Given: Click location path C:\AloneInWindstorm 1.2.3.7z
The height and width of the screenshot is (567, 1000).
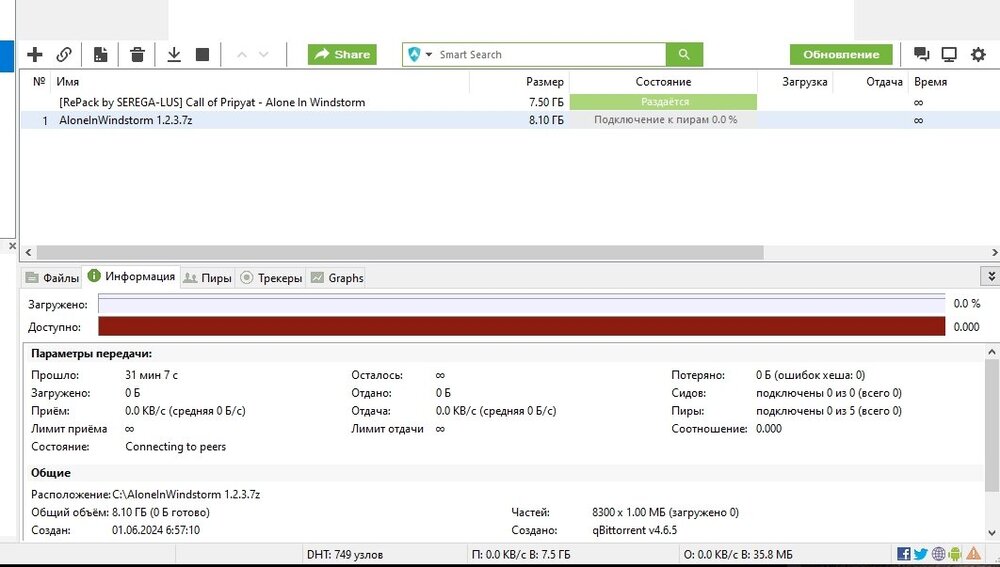Looking at the screenshot, I should point(186,494).
